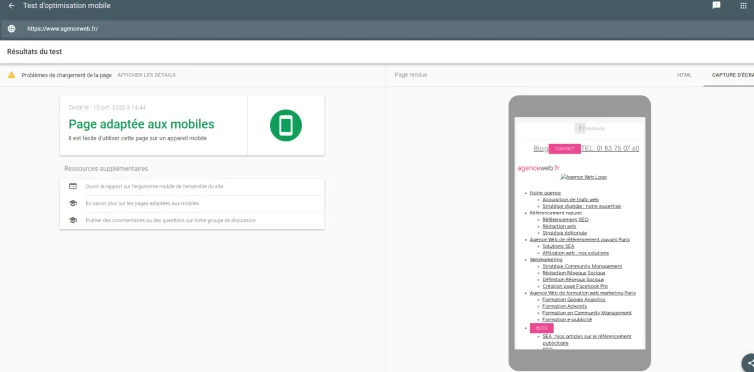Open the Google apps grid icon
The height and width of the screenshot is (372, 754).
pyautogui.click(x=743, y=6)
